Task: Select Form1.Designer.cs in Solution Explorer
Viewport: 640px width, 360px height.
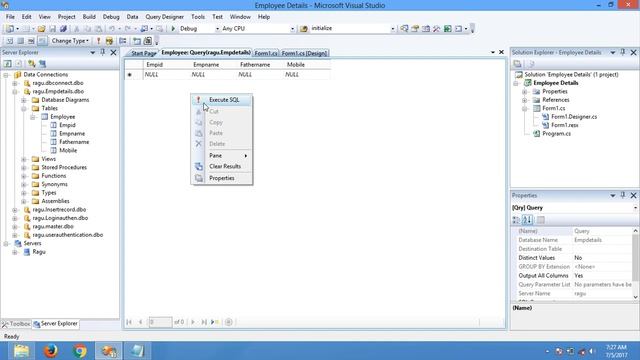Action: (x=574, y=117)
